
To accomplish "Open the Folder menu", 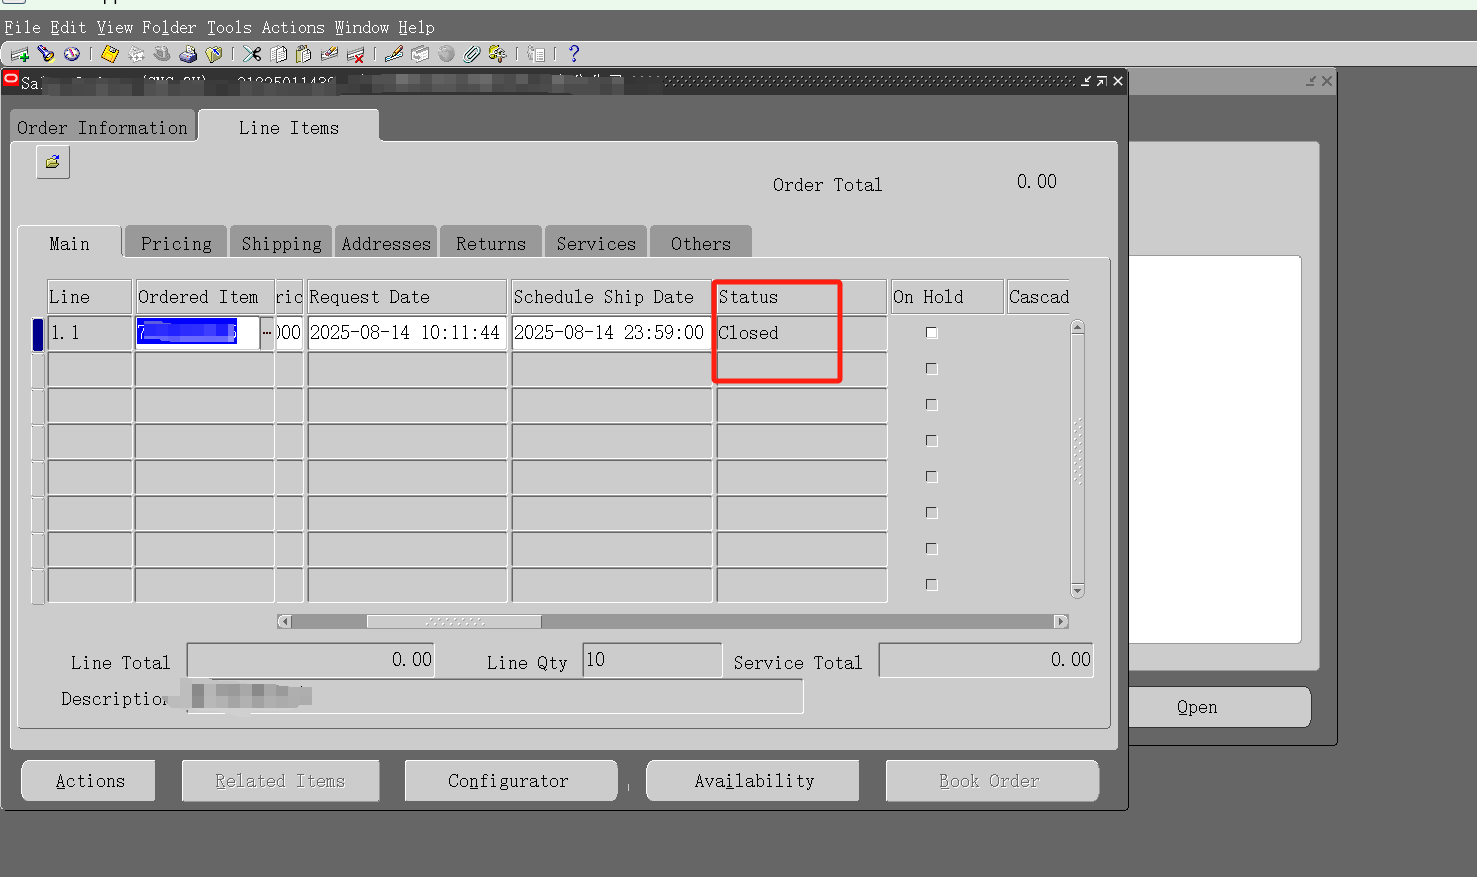I will [169, 28].
